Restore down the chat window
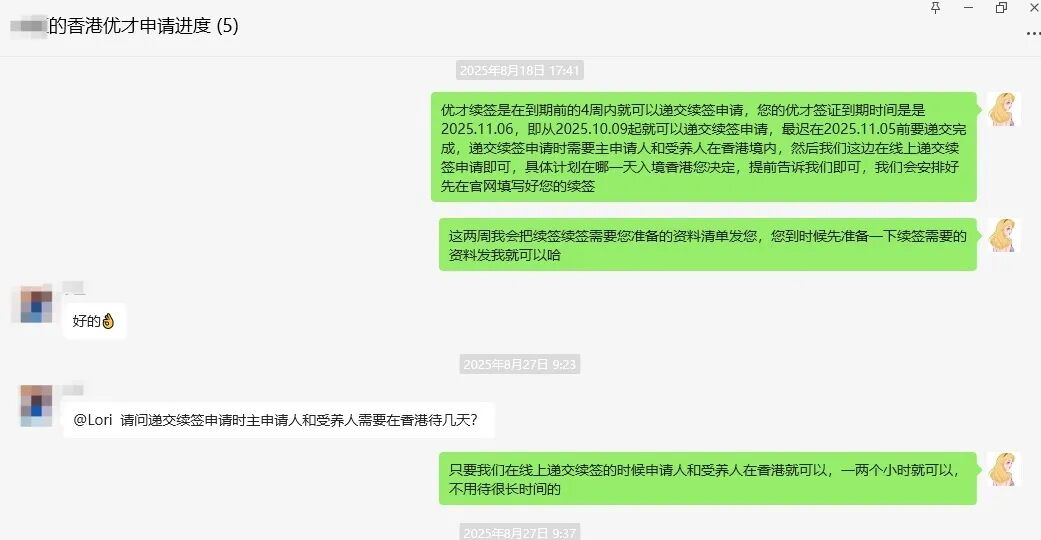Image resolution: width=1041 pixels, height=540 pixels. [x=1001, y=7]
